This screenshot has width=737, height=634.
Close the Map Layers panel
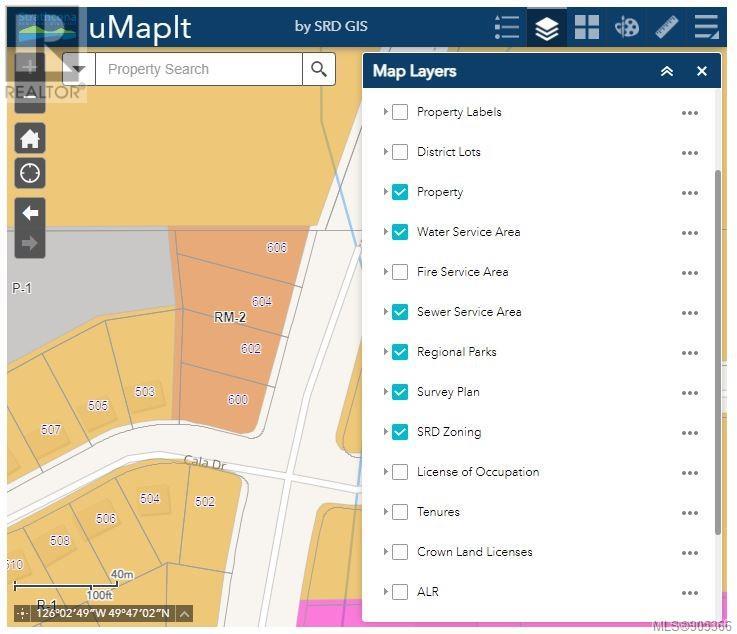coord(702,71)
